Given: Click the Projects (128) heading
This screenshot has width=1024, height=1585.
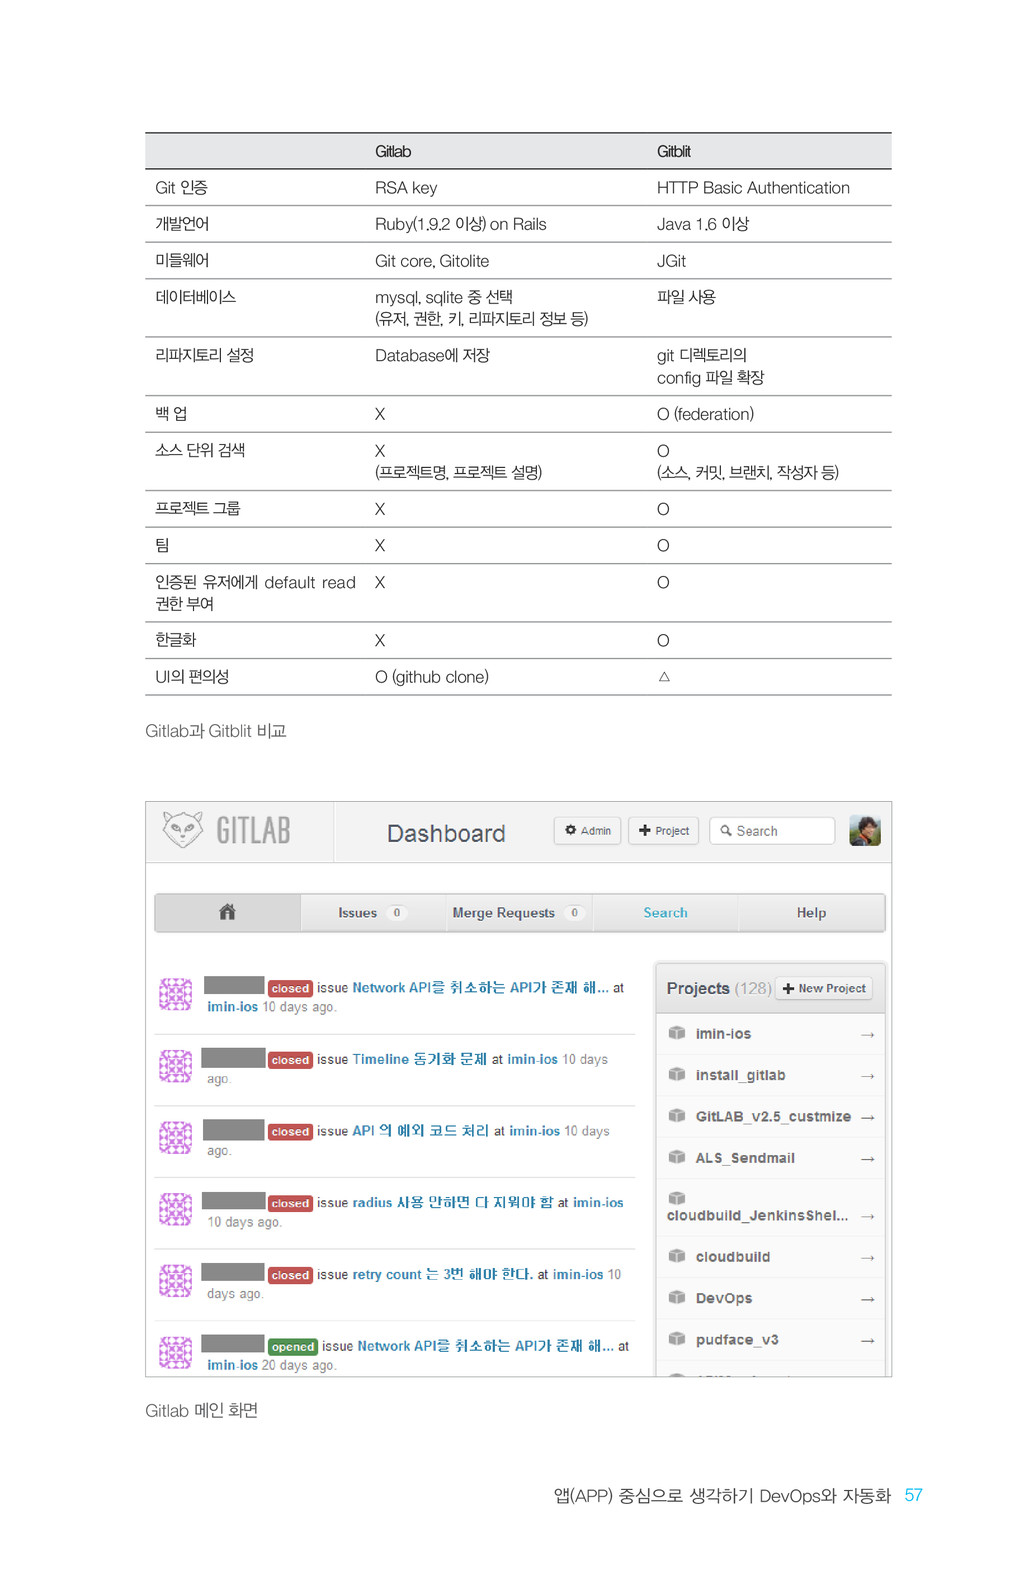Looking at the screenshot, I should (x=719, y=988).
